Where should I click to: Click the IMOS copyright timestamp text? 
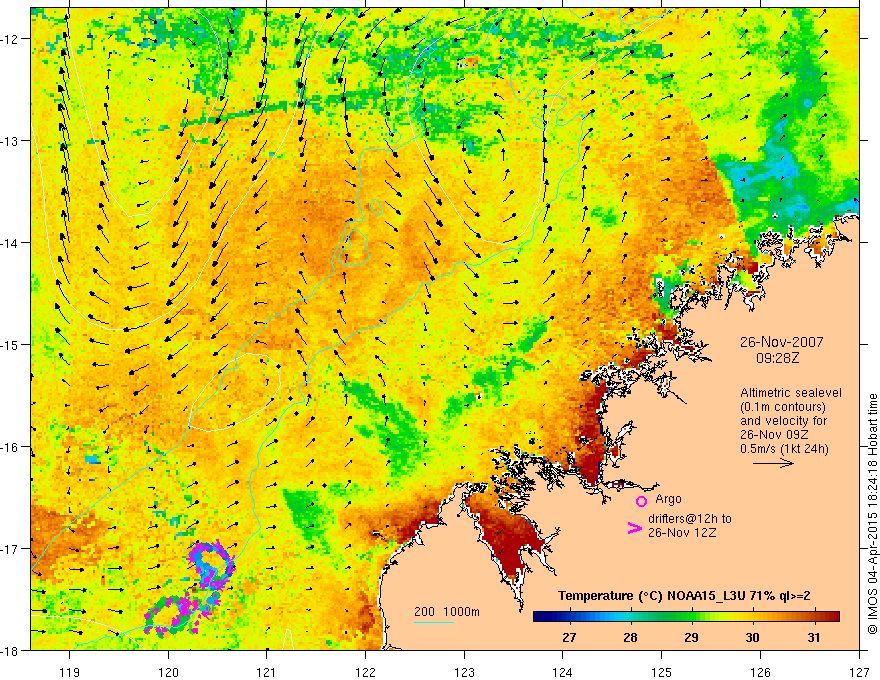pyautogui.click(x=872, y=513)
